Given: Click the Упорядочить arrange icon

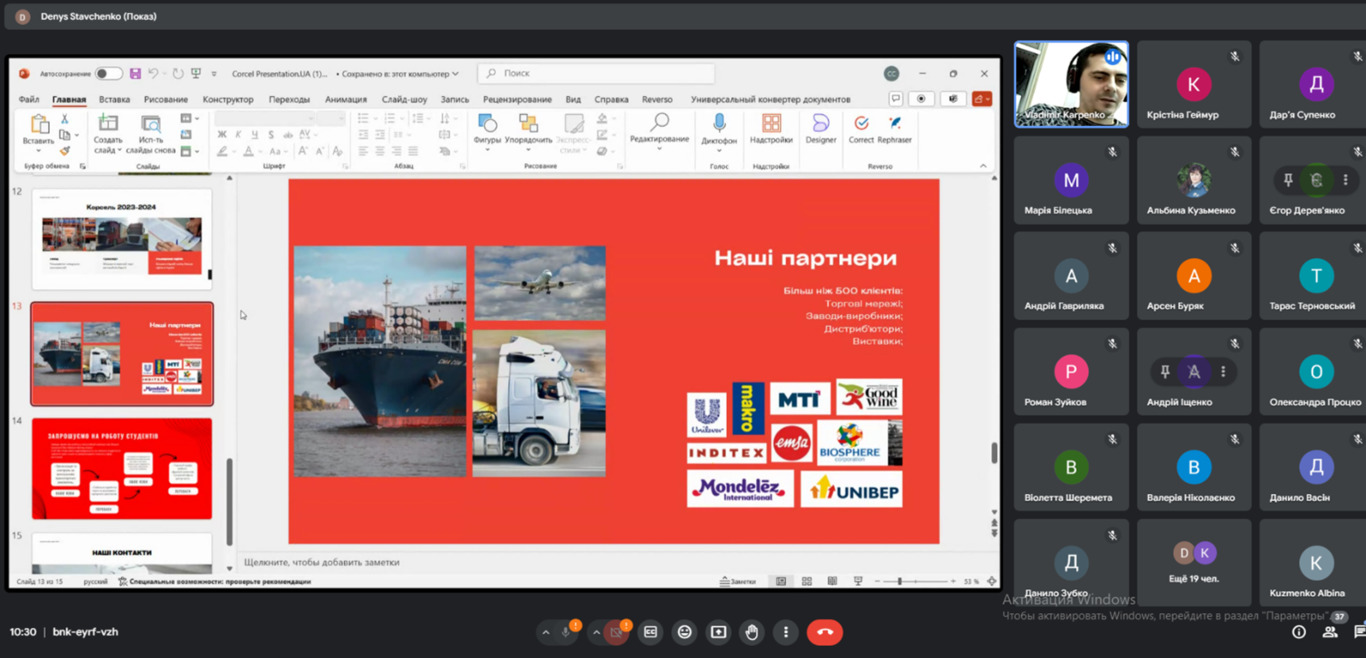Looking at the screenshot, I should click(x=529, y=123).
